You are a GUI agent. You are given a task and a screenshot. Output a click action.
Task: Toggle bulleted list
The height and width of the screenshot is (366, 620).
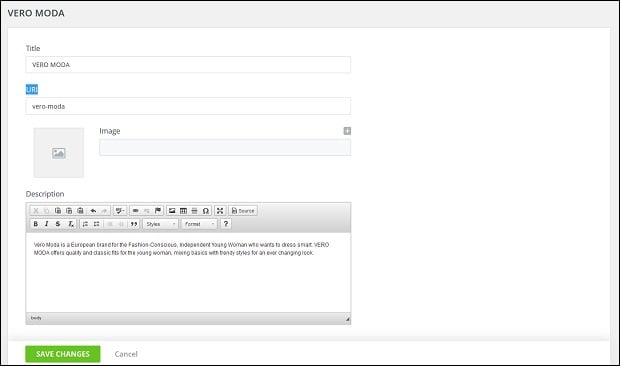coord(96,224)
